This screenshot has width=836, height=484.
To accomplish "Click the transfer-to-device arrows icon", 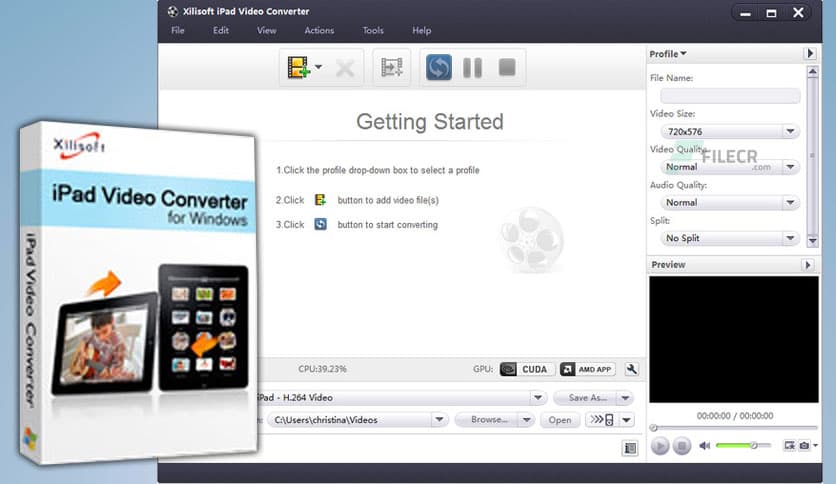I will 602,420.
